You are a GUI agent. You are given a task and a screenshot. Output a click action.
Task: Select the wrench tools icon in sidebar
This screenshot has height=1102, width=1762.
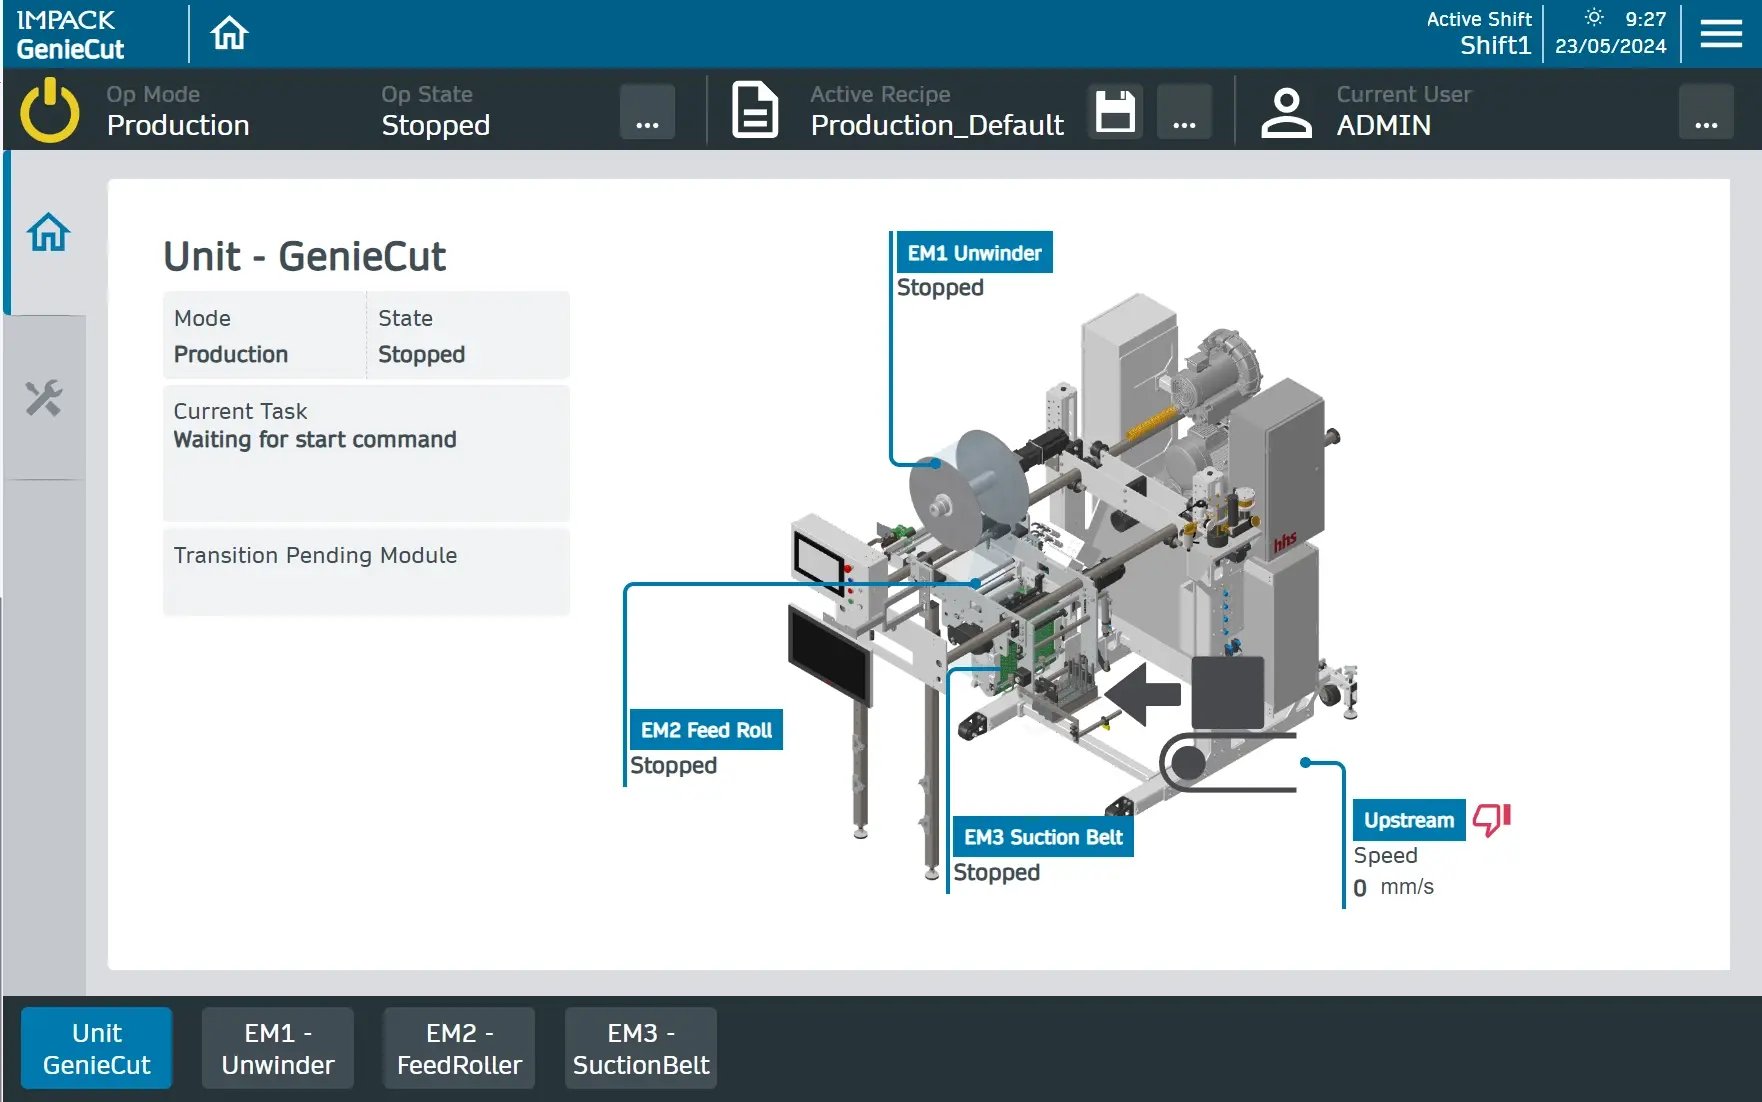point(46,399)
